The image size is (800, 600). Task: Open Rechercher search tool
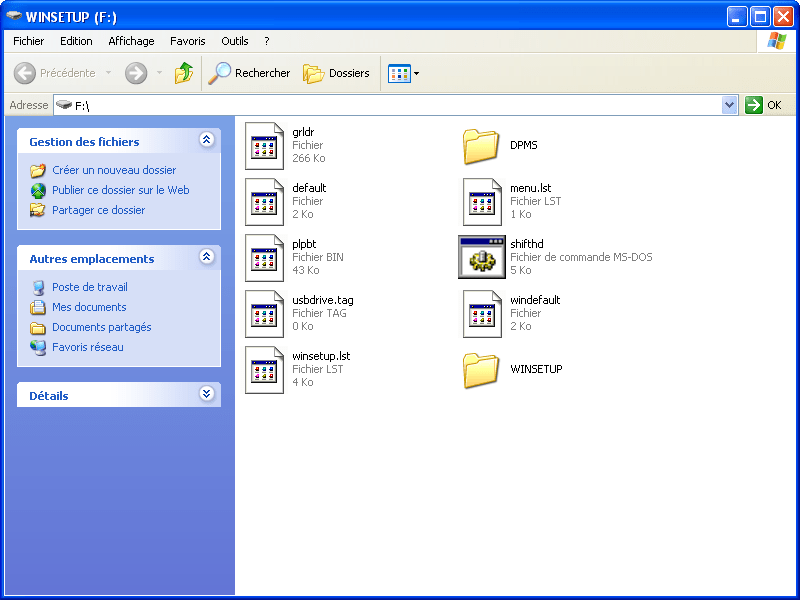tap(249, 73)
